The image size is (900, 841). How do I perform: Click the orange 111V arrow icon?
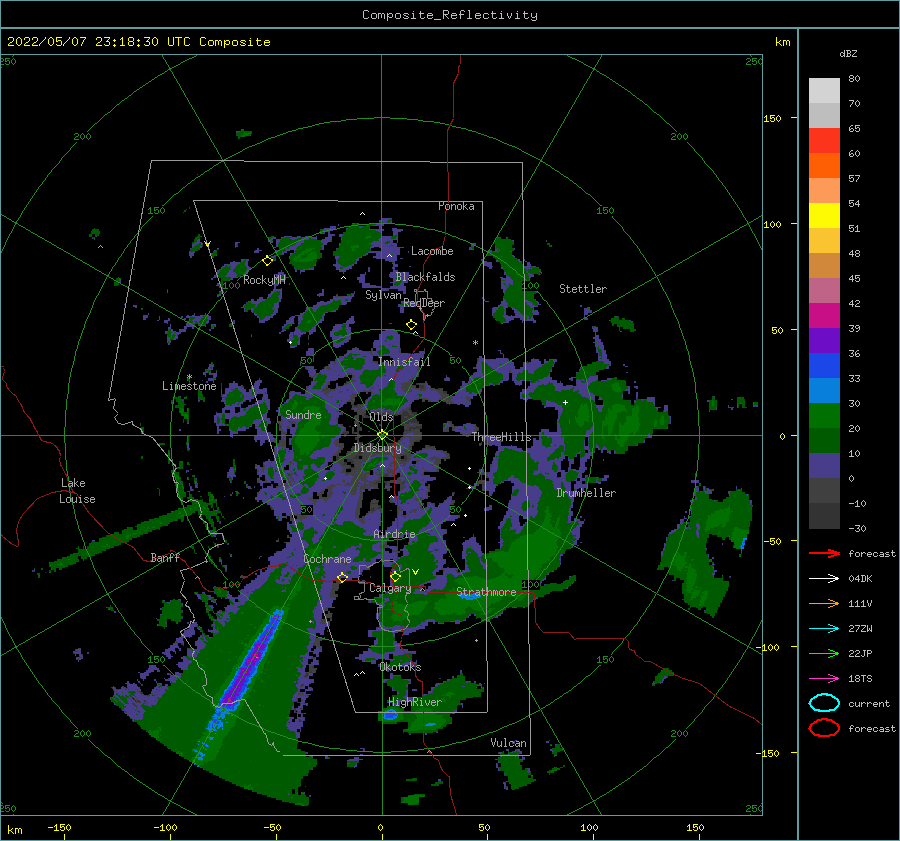(824, 603)
